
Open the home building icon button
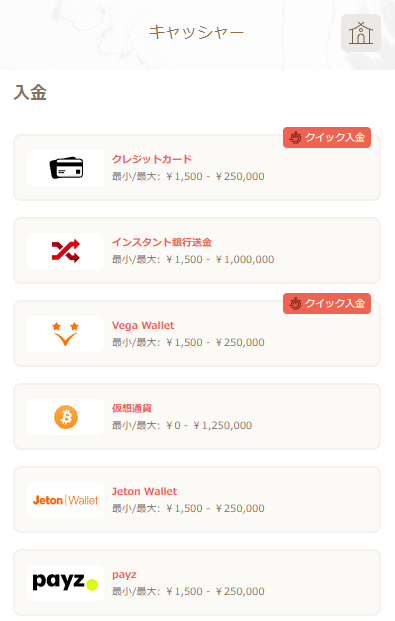tap(361, 33)
